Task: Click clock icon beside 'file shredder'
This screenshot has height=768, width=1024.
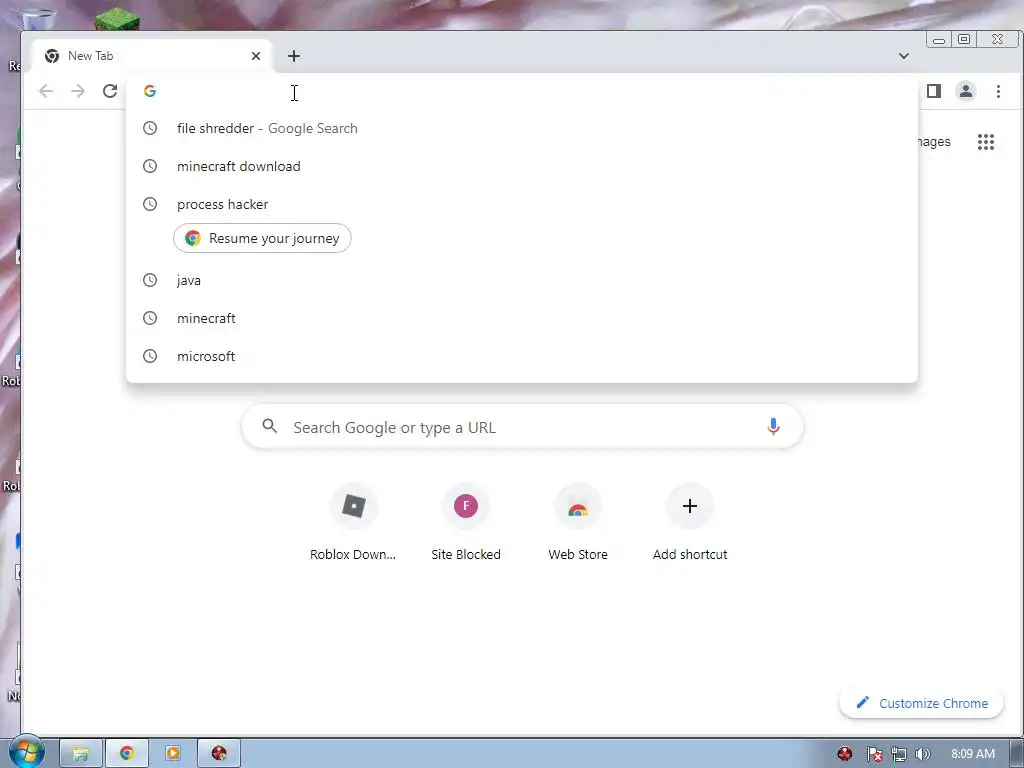Action: [x=150, y=129]
